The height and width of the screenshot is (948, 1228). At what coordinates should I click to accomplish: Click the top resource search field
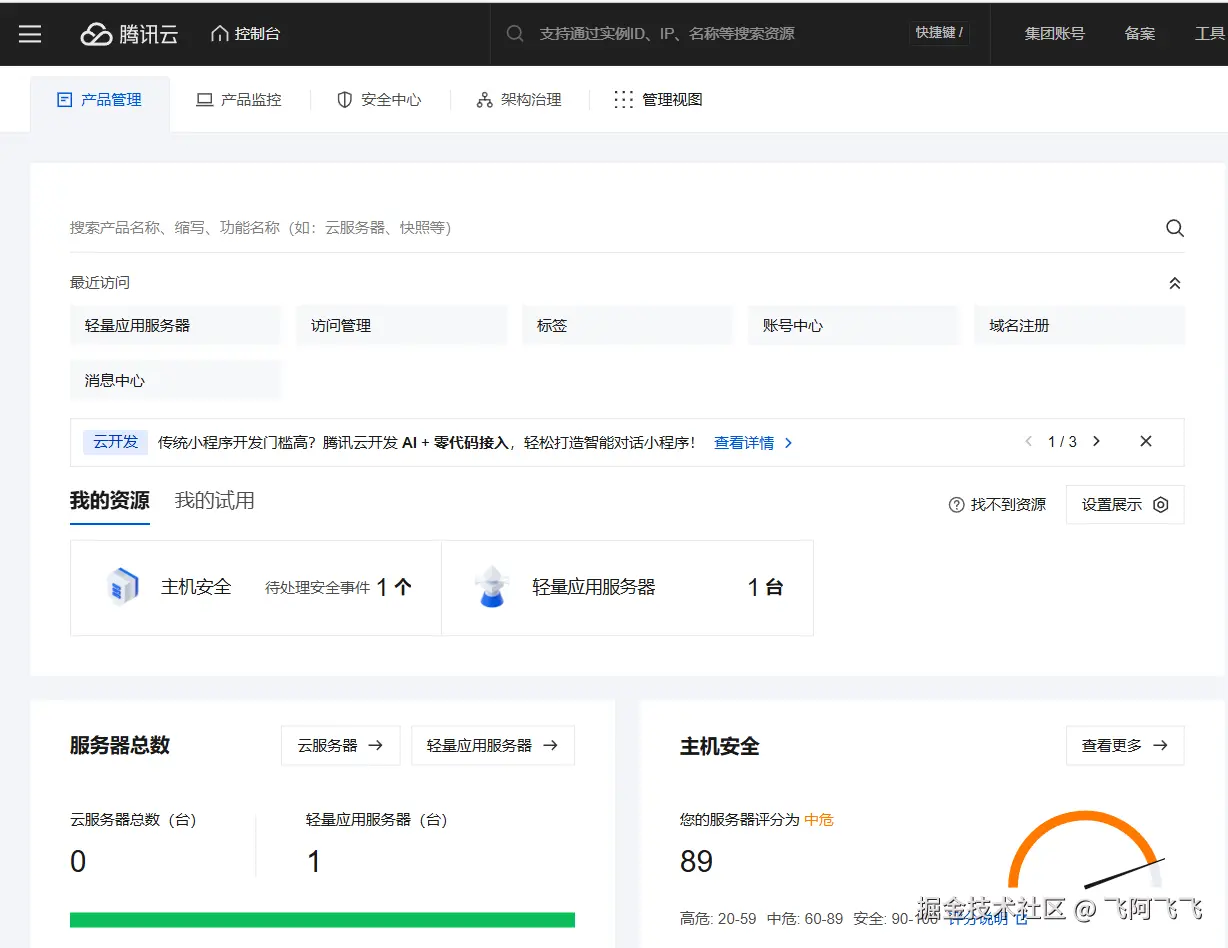coord(700,34)
